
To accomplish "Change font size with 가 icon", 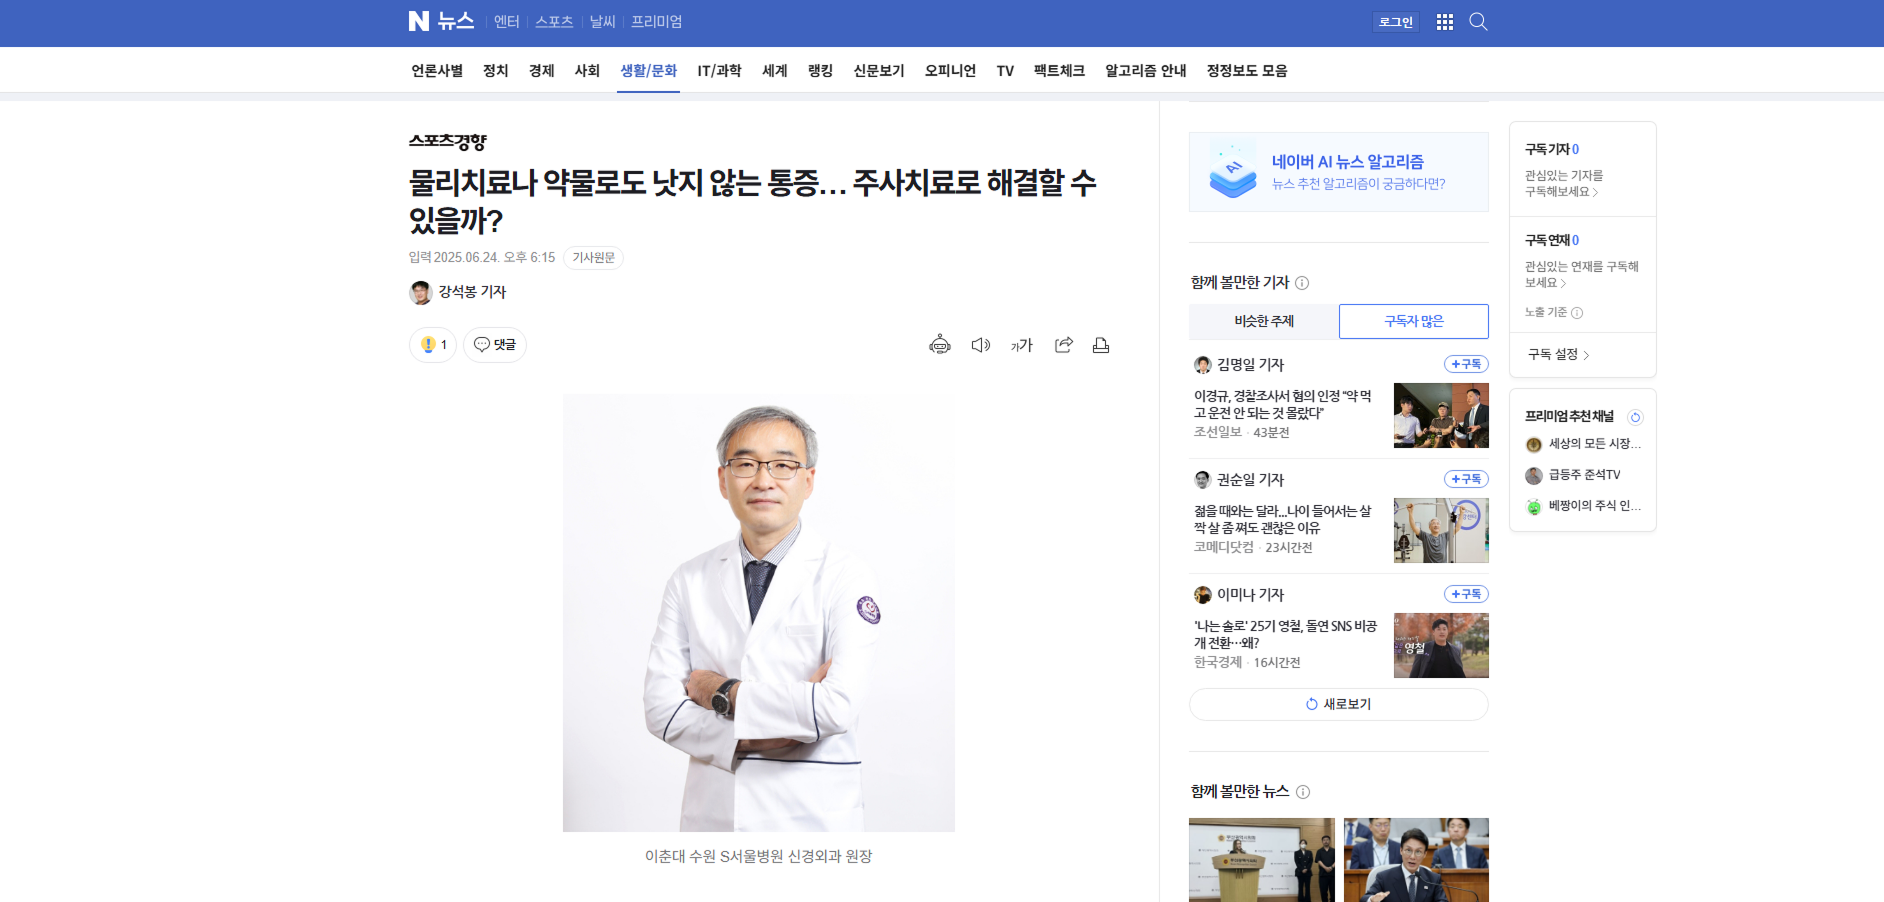I will (1021, 345).
